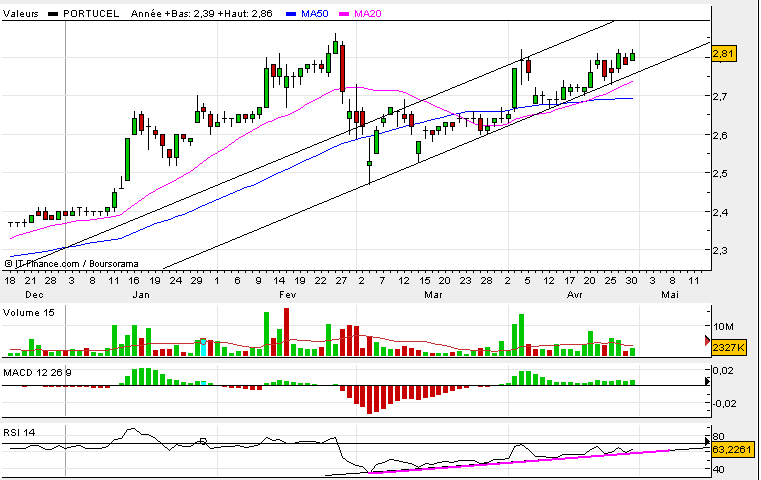761x480 pixels.
Task: Click the cyan highlighted volume bar
Action: (x=203, y=348)
